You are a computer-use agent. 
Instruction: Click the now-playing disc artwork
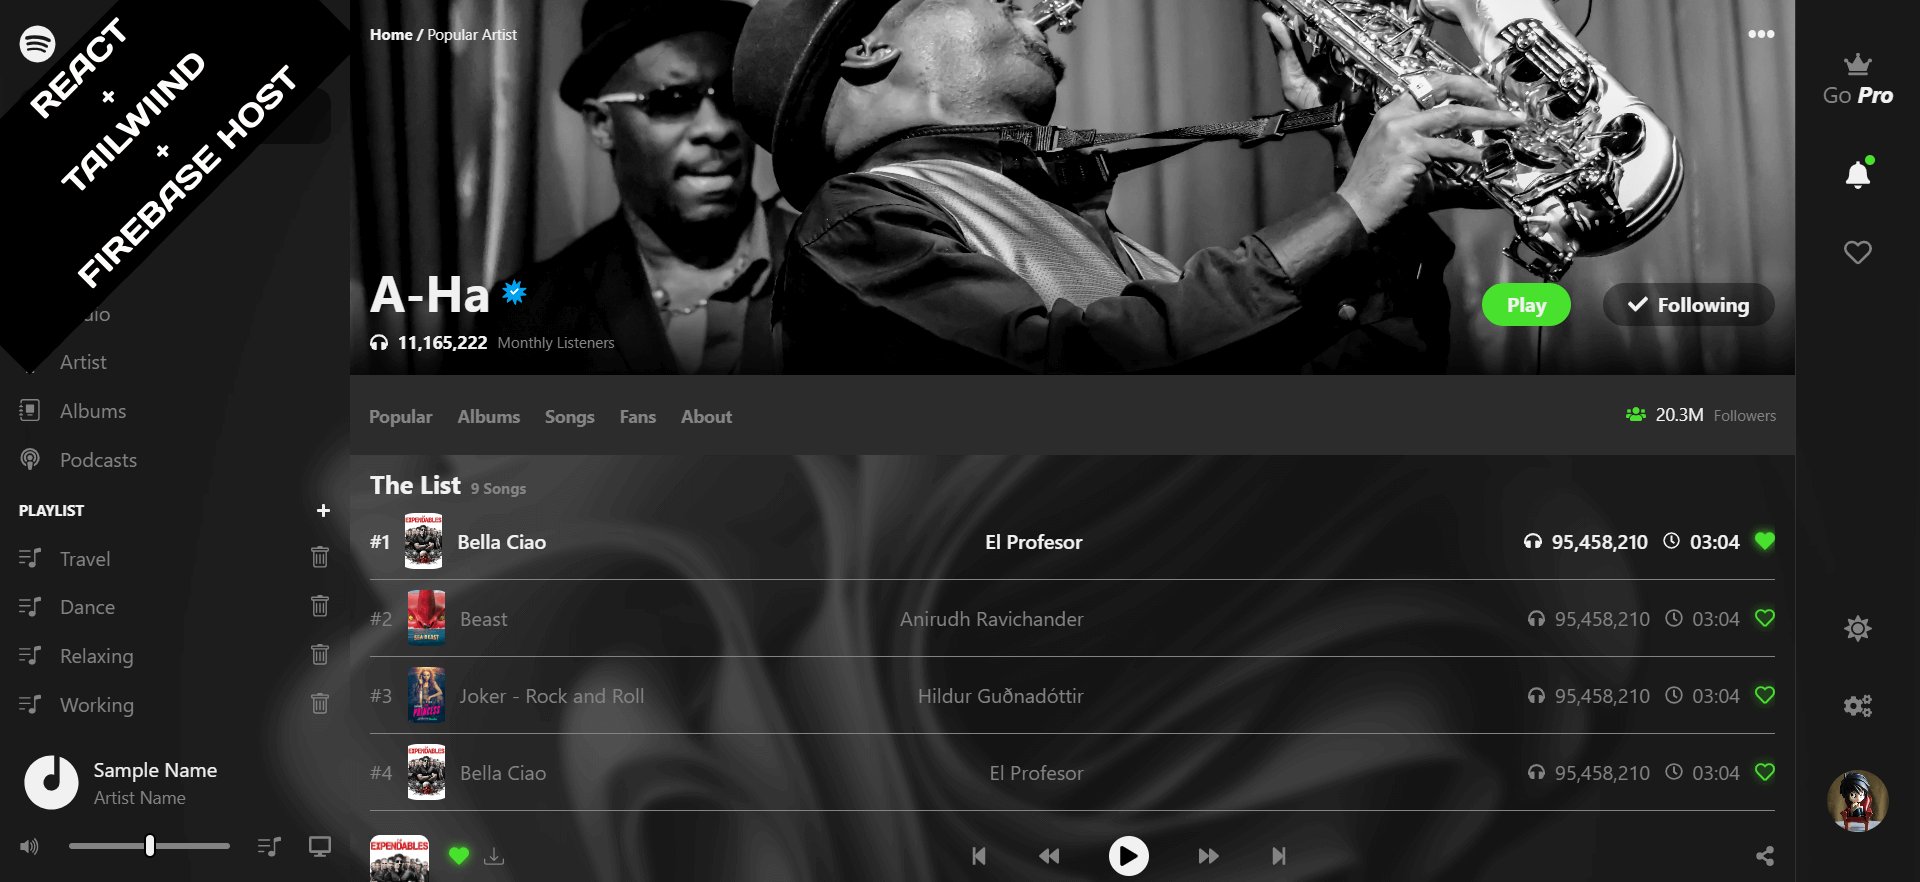point(51,782)
